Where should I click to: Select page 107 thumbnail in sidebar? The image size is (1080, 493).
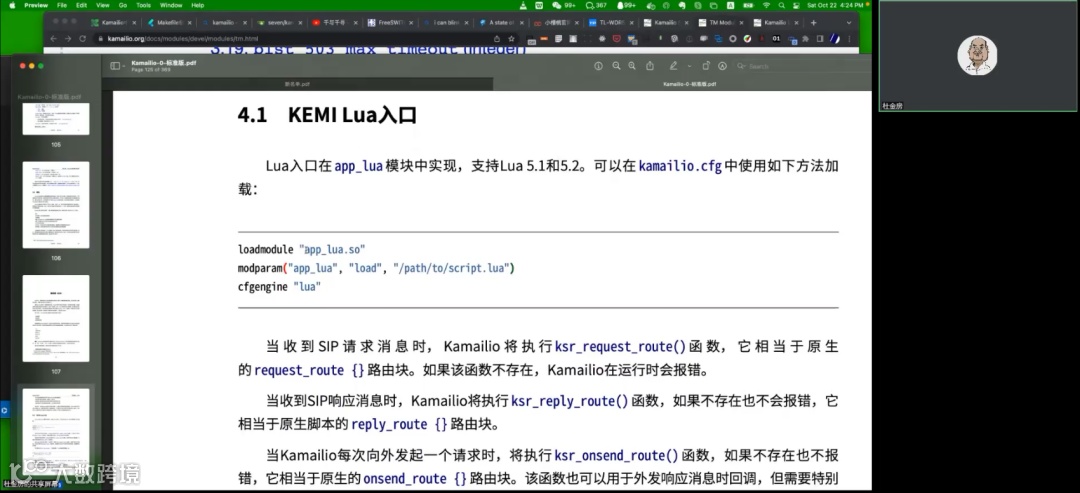tap(56, 318)
